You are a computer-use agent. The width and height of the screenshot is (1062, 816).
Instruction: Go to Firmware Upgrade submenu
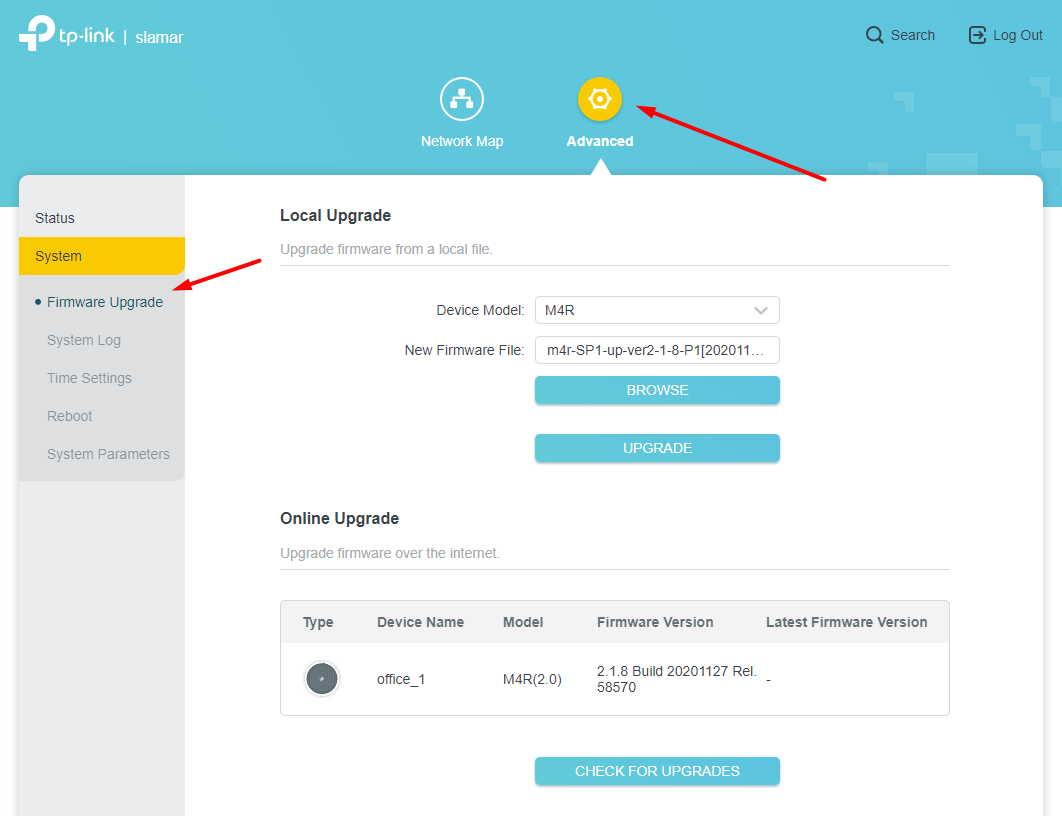105,302
